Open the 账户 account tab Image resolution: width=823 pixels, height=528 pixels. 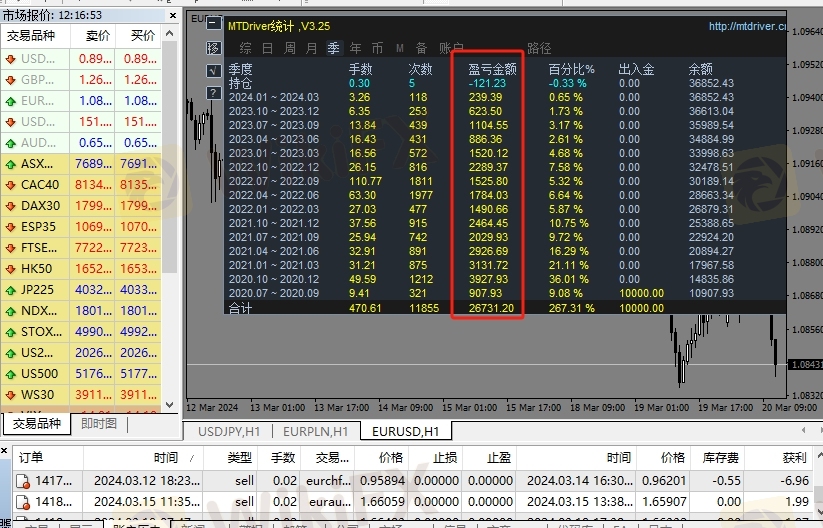pos(450,48)
